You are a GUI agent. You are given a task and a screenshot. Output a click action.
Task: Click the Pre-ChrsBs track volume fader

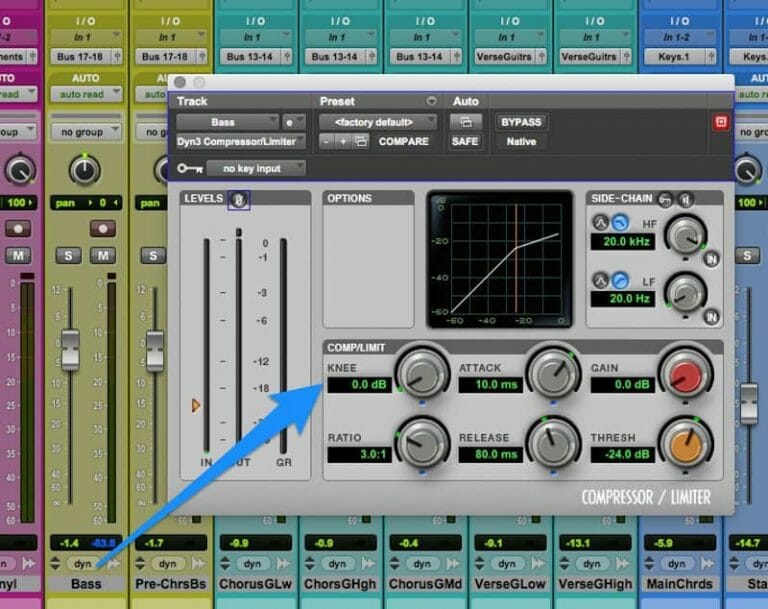(155, 350)
